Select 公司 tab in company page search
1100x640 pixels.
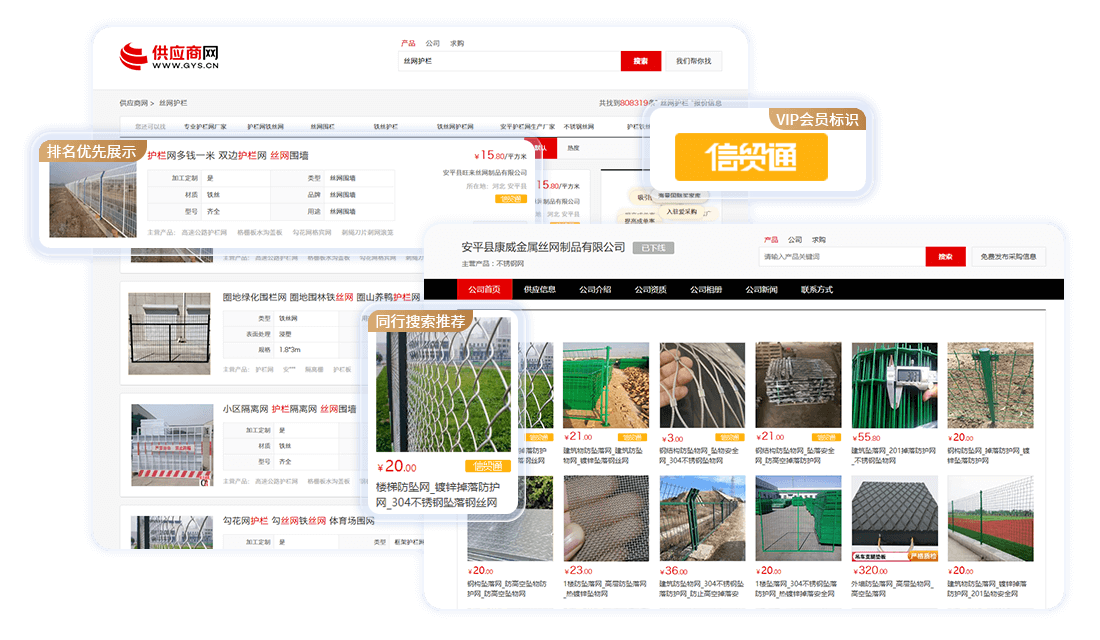tap(794, 240)
